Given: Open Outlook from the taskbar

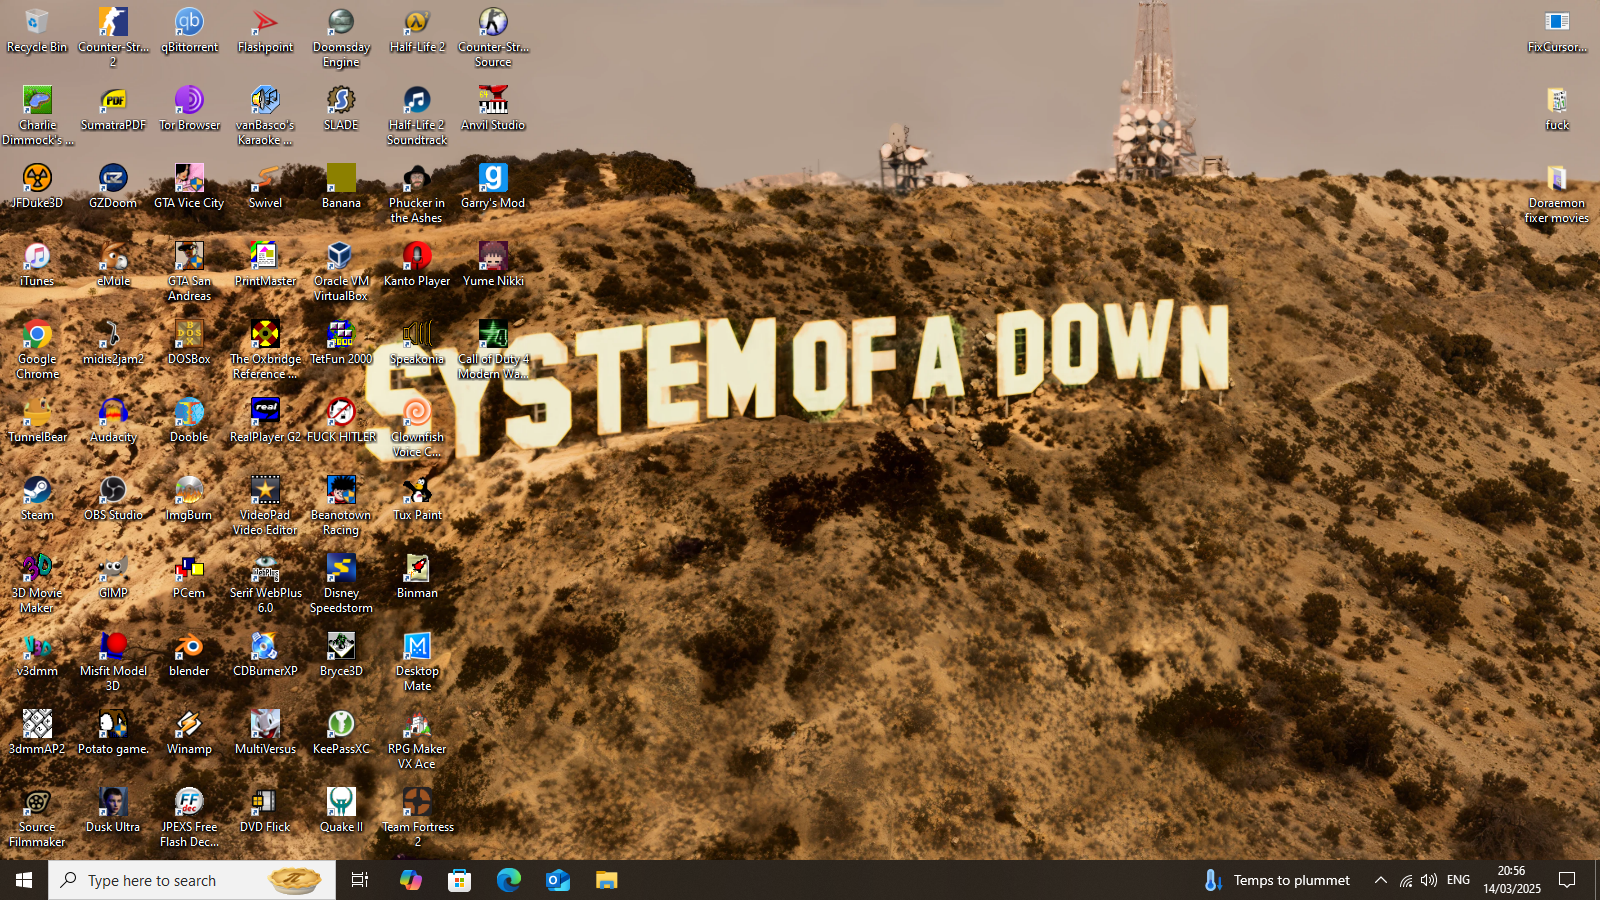Looking at the screenshot, I should (558, 880).
